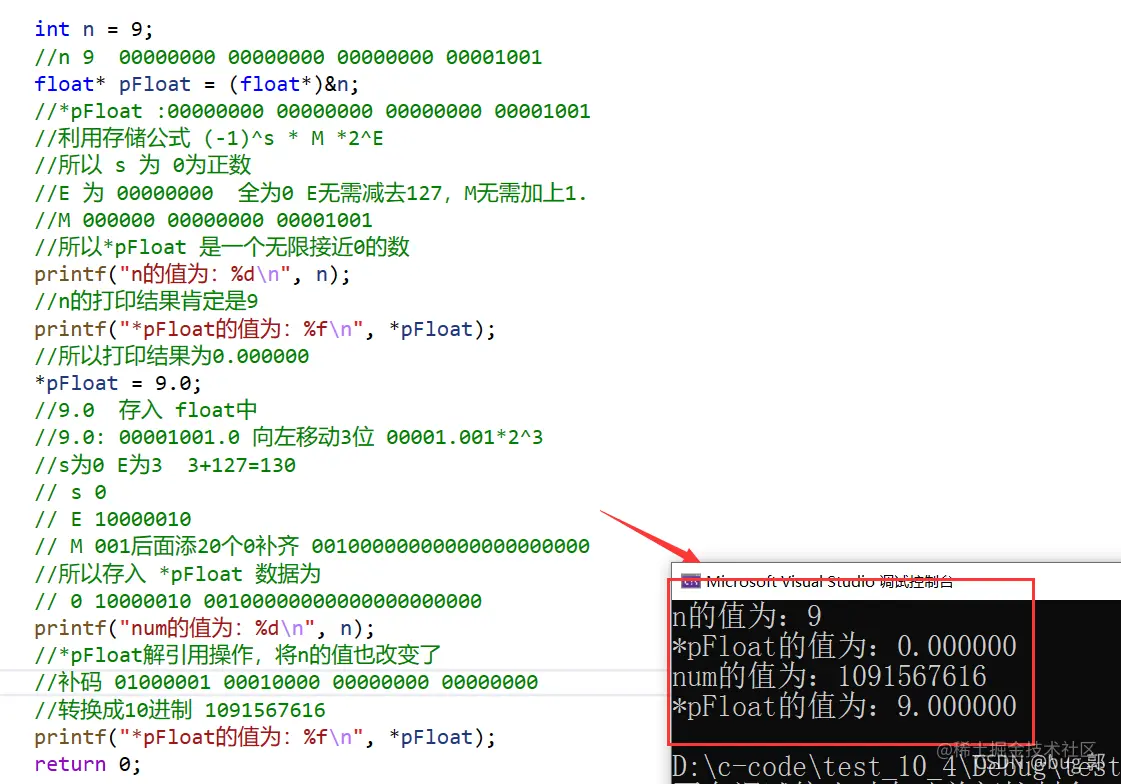Click comment '//所以*pFloat 是一个无限接近0的数'

point(222,247)
